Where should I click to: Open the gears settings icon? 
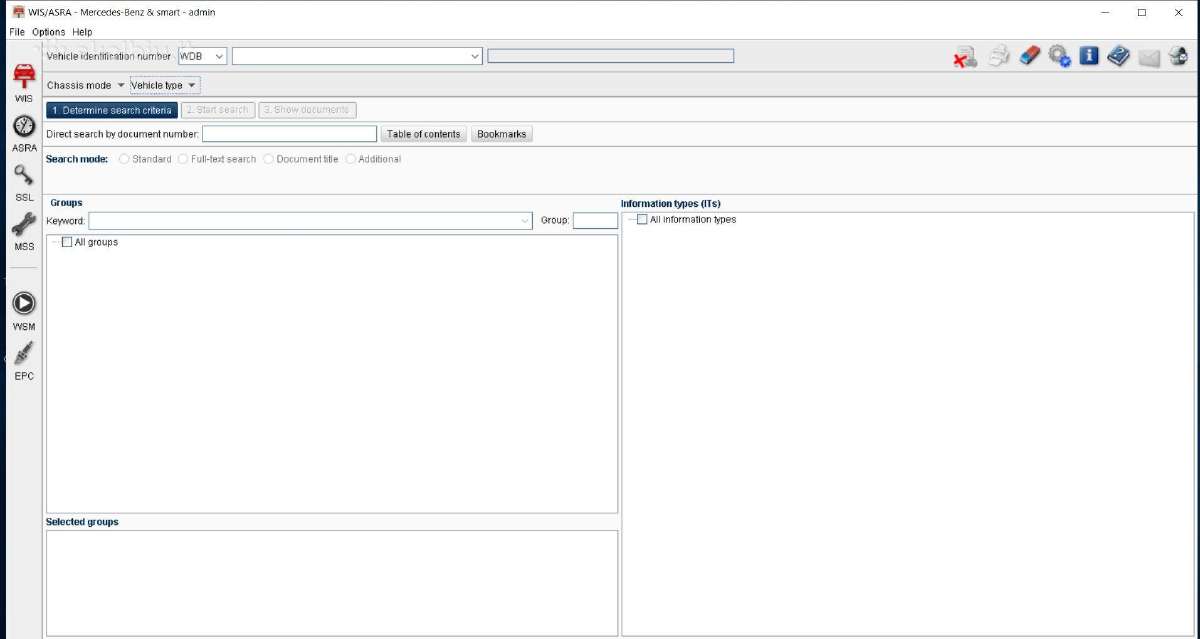1059,56
